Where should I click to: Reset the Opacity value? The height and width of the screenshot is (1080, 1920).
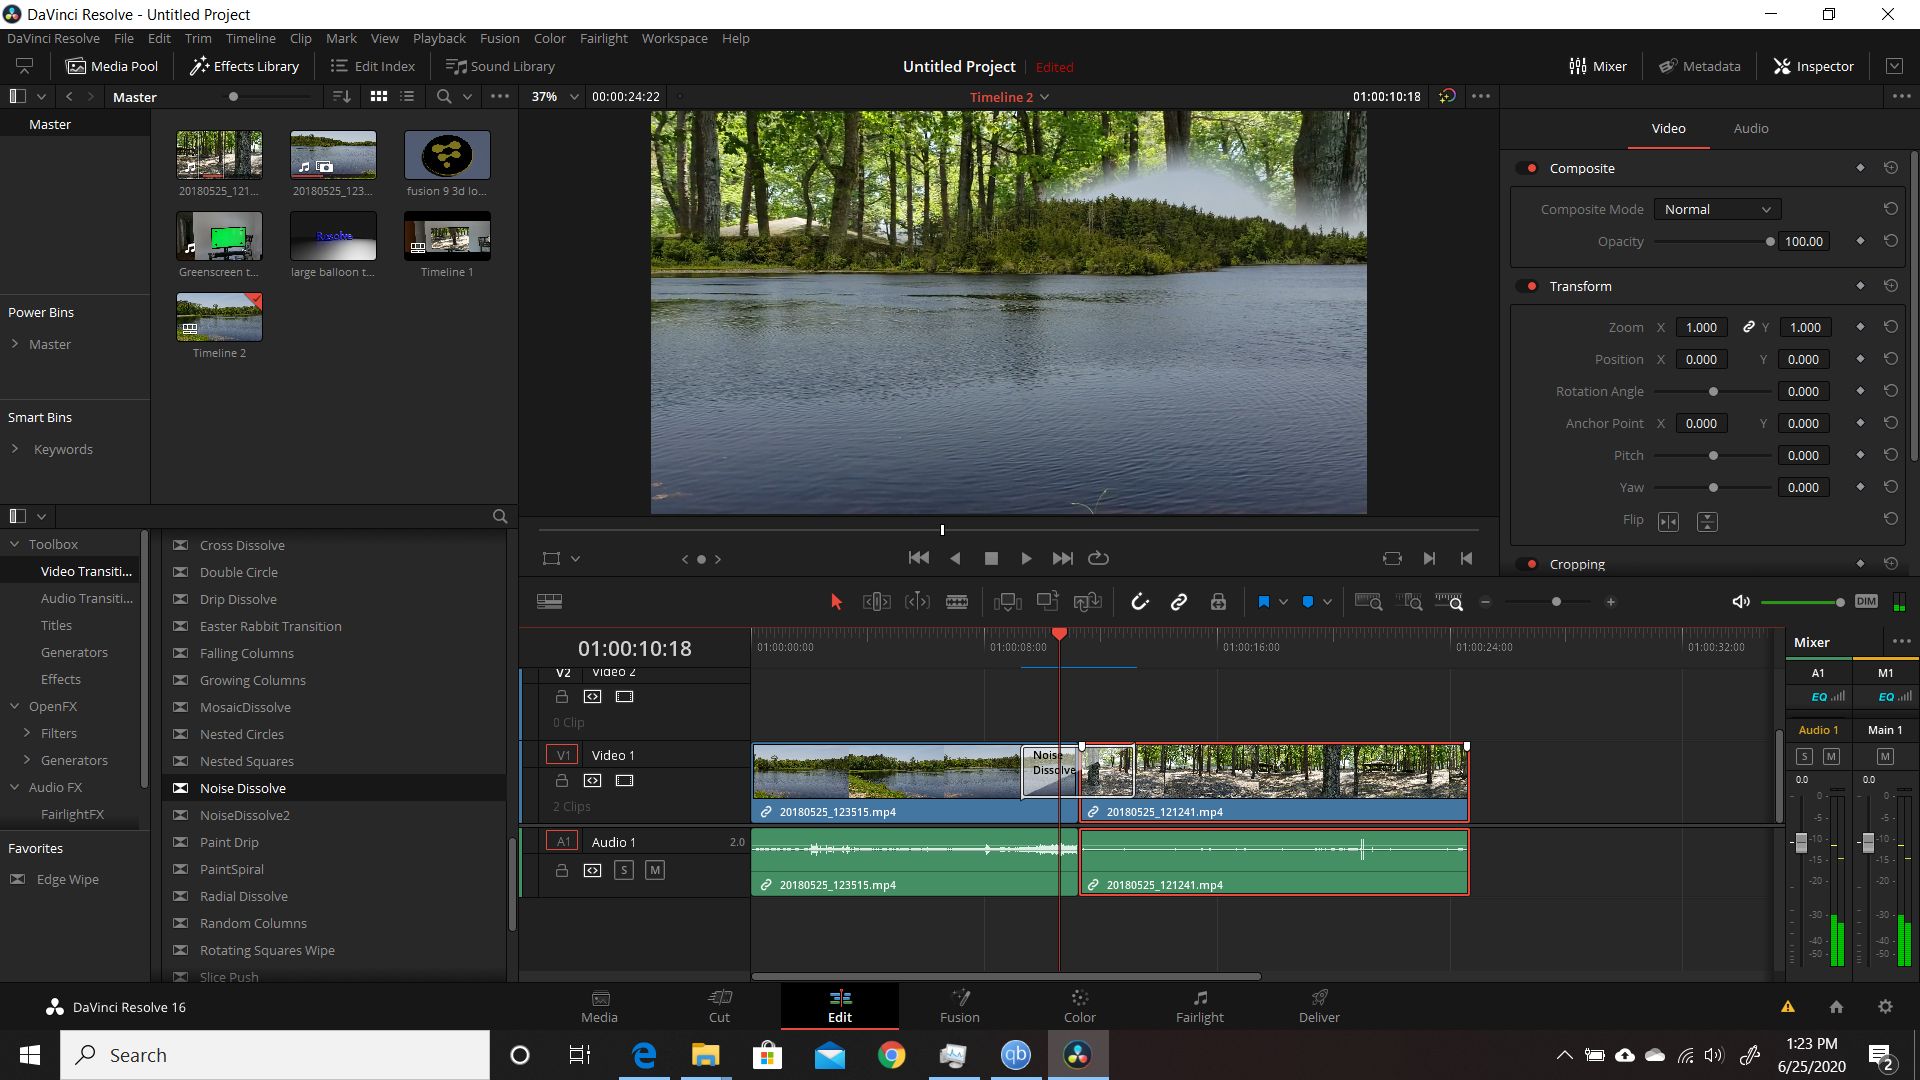pos(1890,241)
